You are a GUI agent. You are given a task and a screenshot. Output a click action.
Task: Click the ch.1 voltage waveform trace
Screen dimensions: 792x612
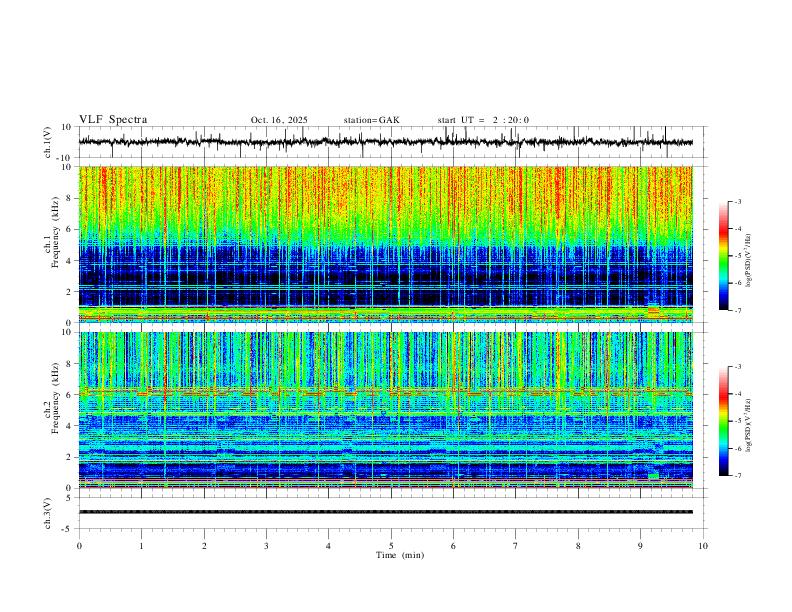(386, 142)
